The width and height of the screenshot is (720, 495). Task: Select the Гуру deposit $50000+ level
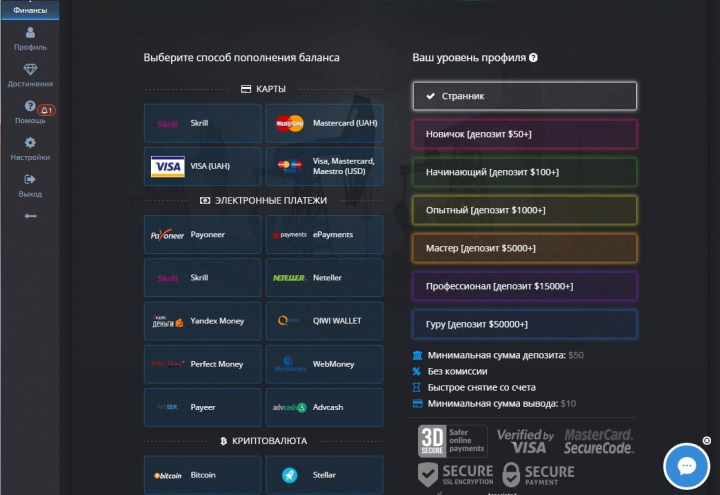[524, 324]
